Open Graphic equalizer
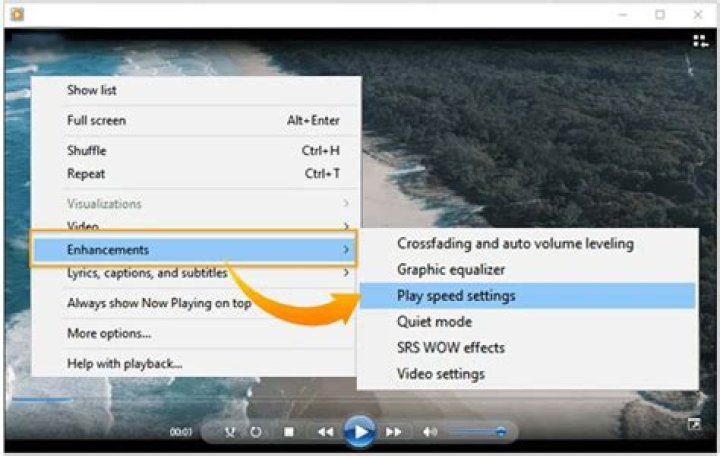This screenshot has height=456, width=720. click(x=528, y=270)
